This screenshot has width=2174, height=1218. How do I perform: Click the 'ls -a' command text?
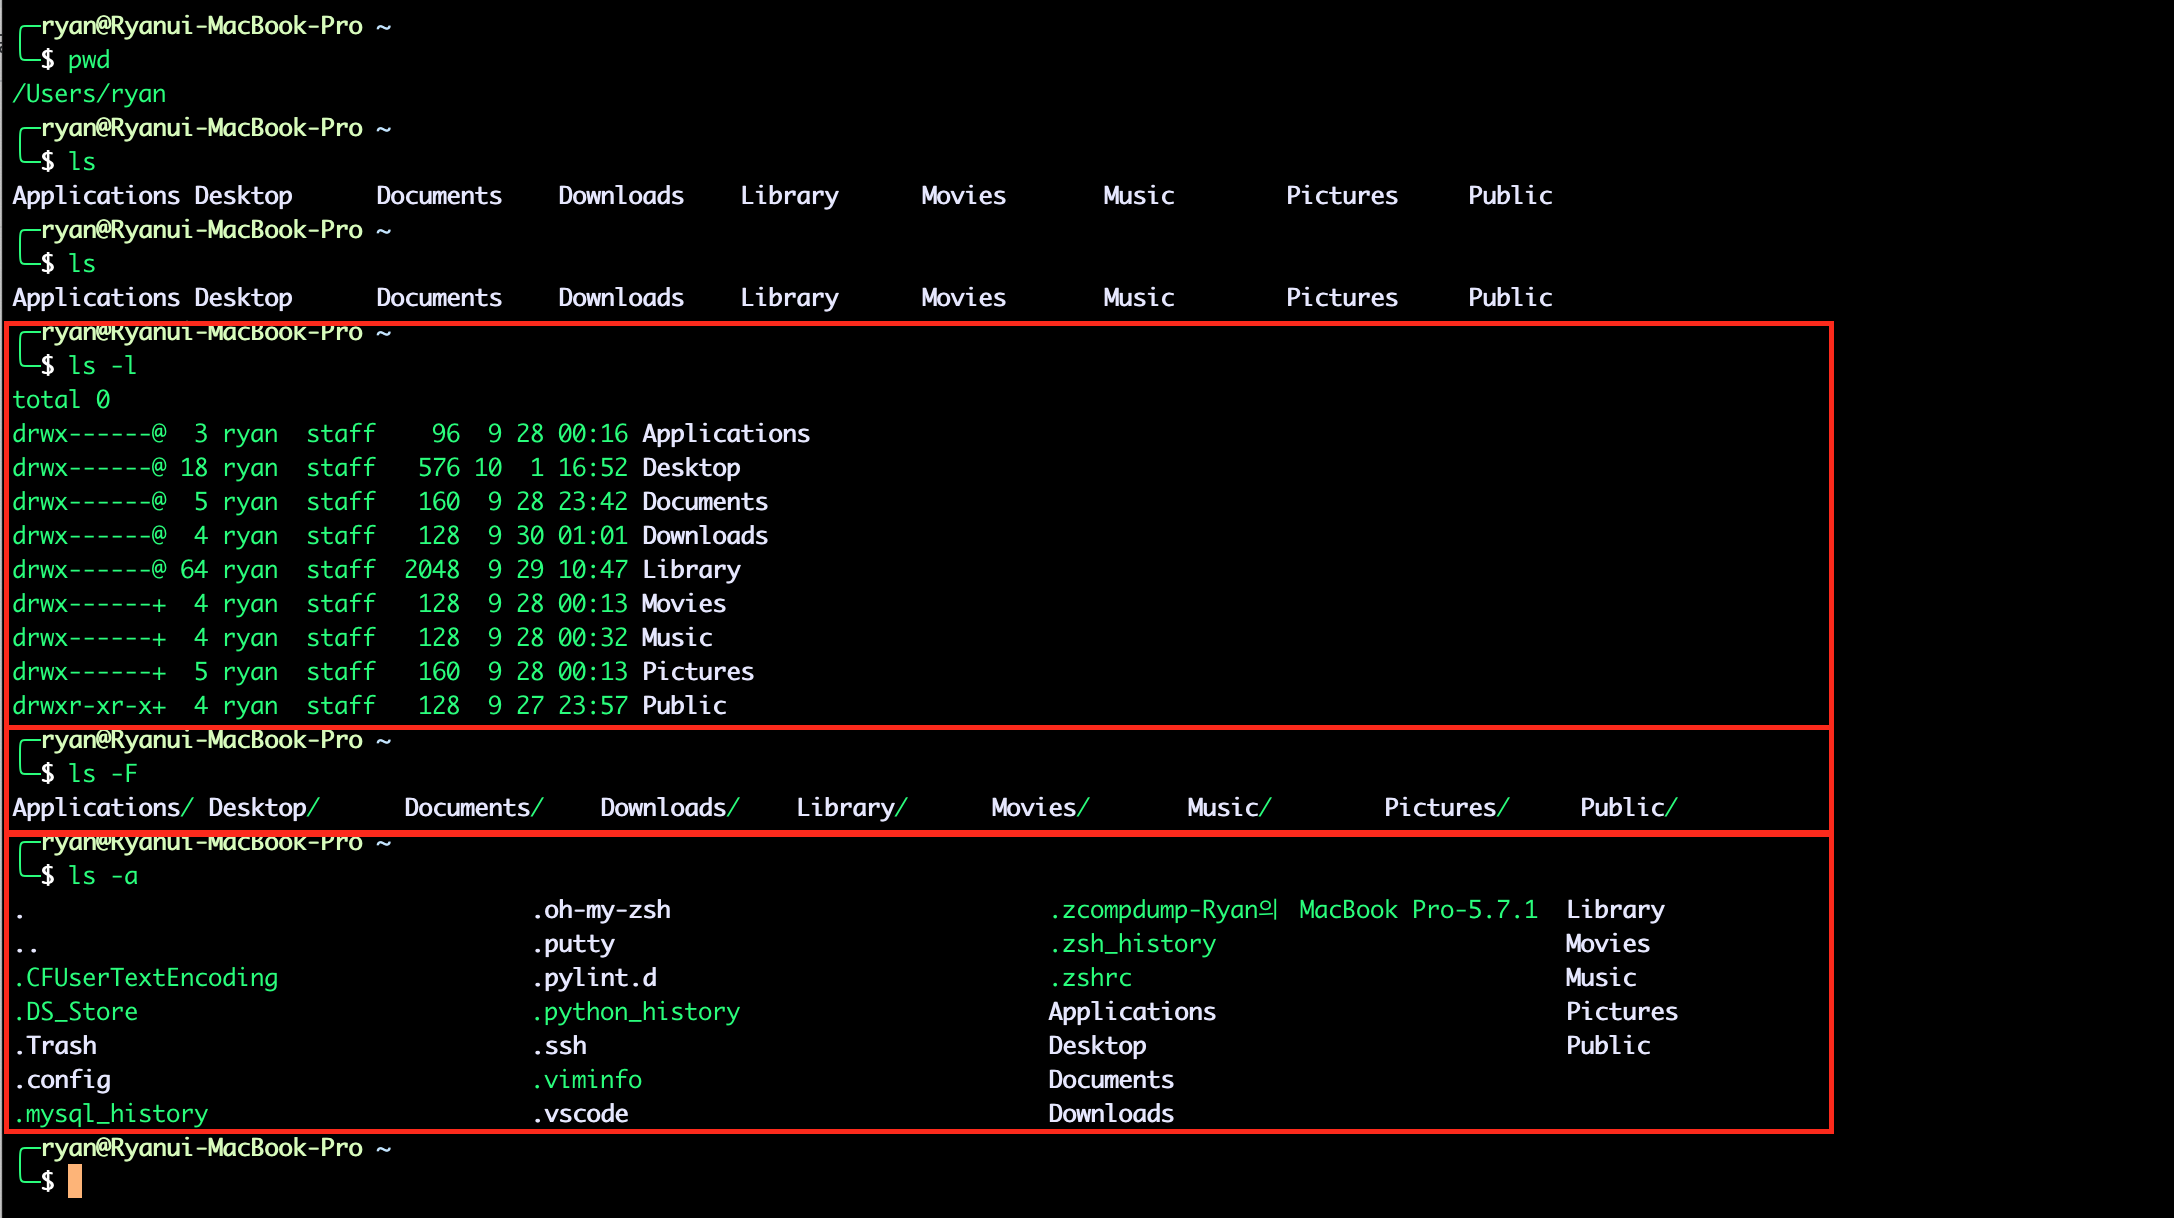(103, 876)
